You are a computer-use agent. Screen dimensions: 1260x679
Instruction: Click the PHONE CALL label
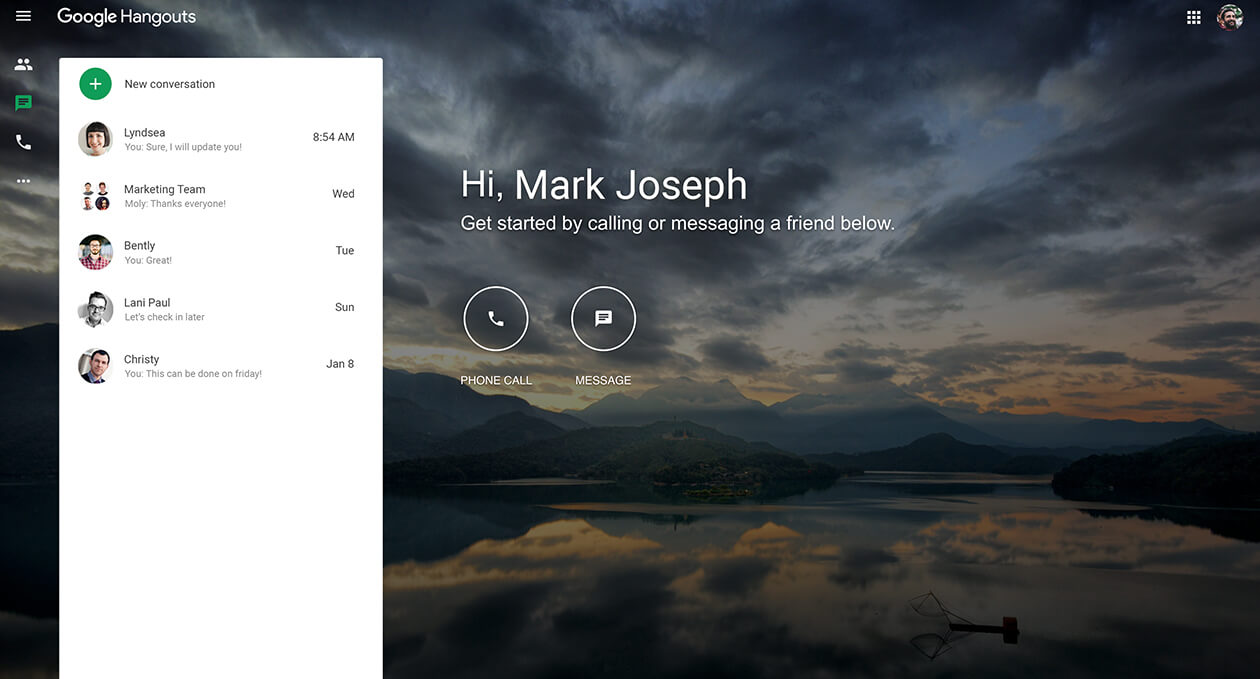[496, 381]
